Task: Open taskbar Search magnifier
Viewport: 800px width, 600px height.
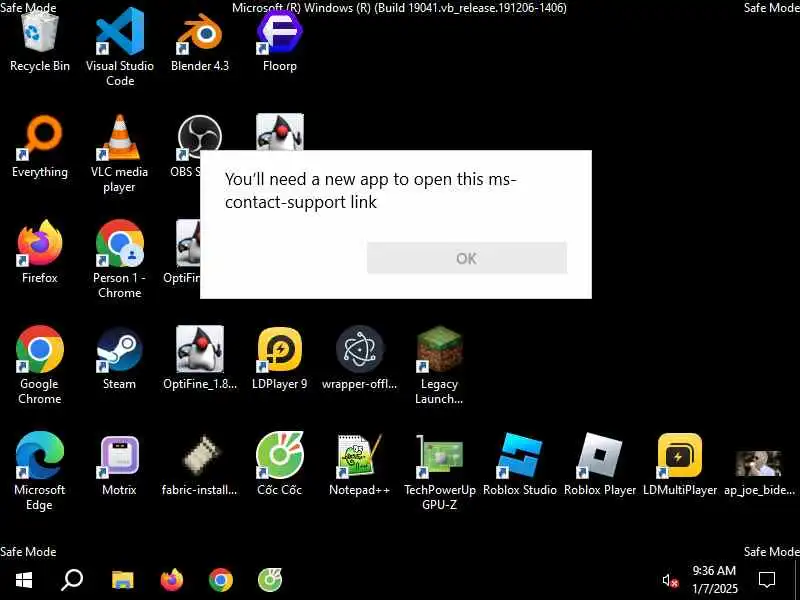Action: (x=72, y=580)
